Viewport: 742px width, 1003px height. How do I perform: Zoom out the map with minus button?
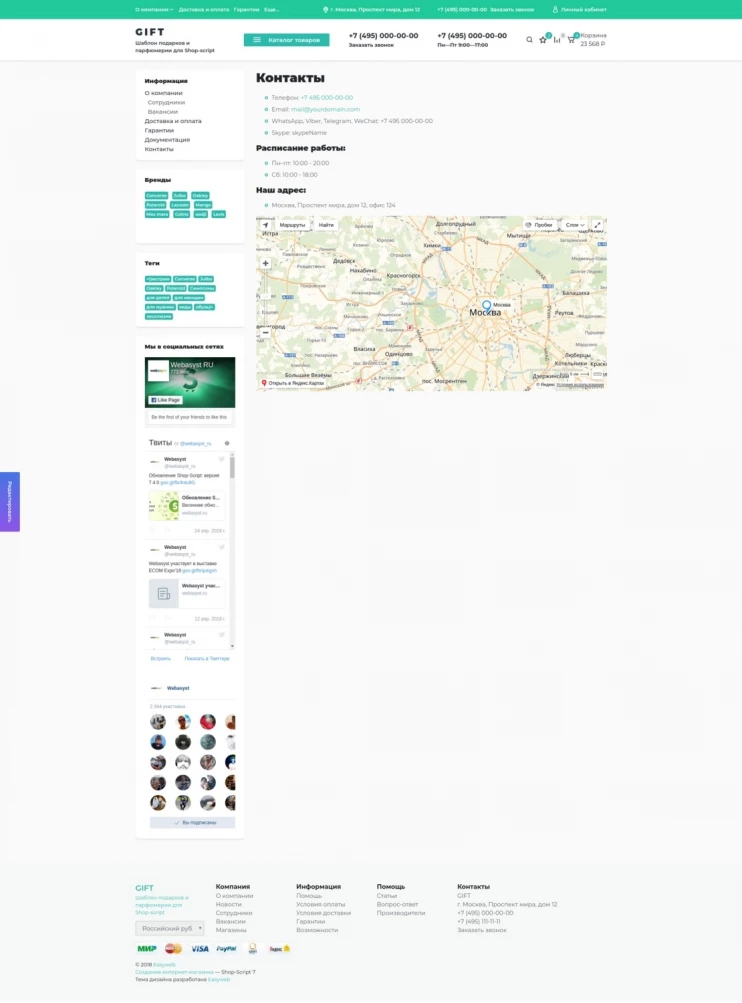click(265, 332)
